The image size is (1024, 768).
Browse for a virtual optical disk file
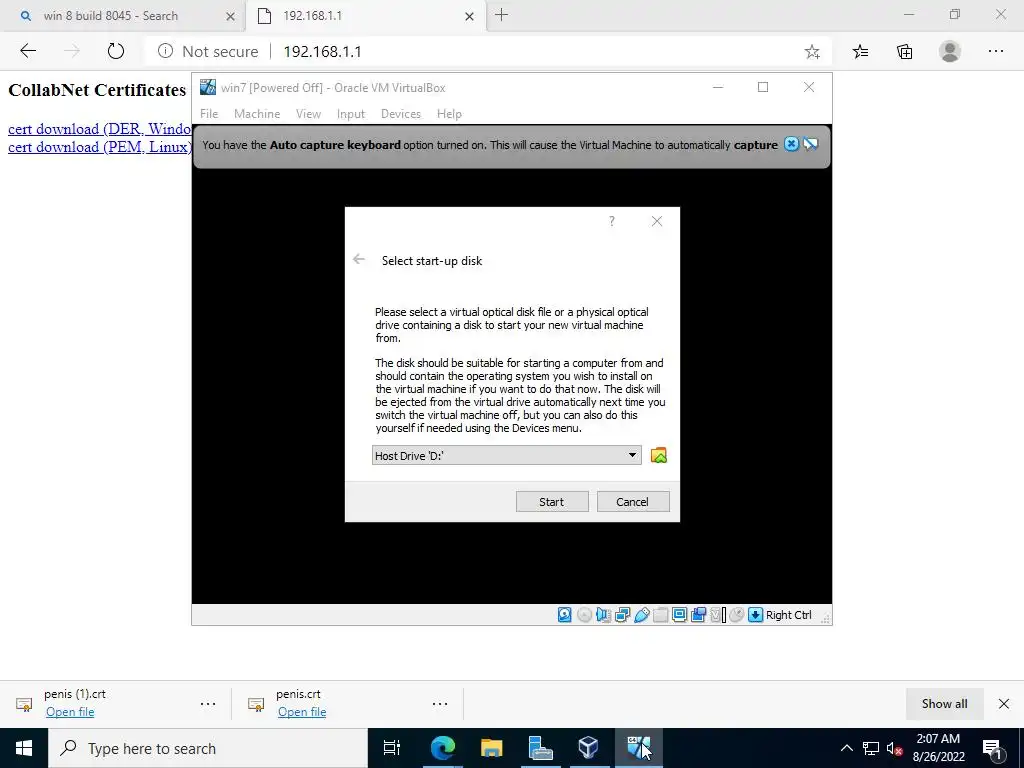click(x=658, y=455)
